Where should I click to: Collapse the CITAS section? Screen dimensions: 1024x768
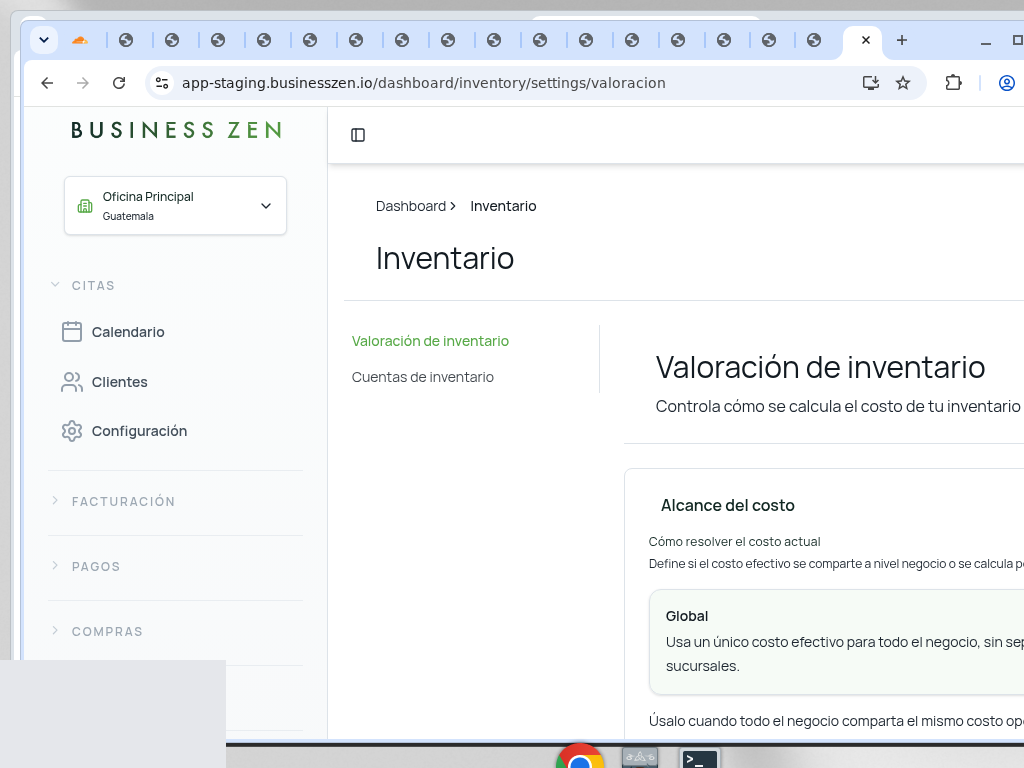pos(82,285)
